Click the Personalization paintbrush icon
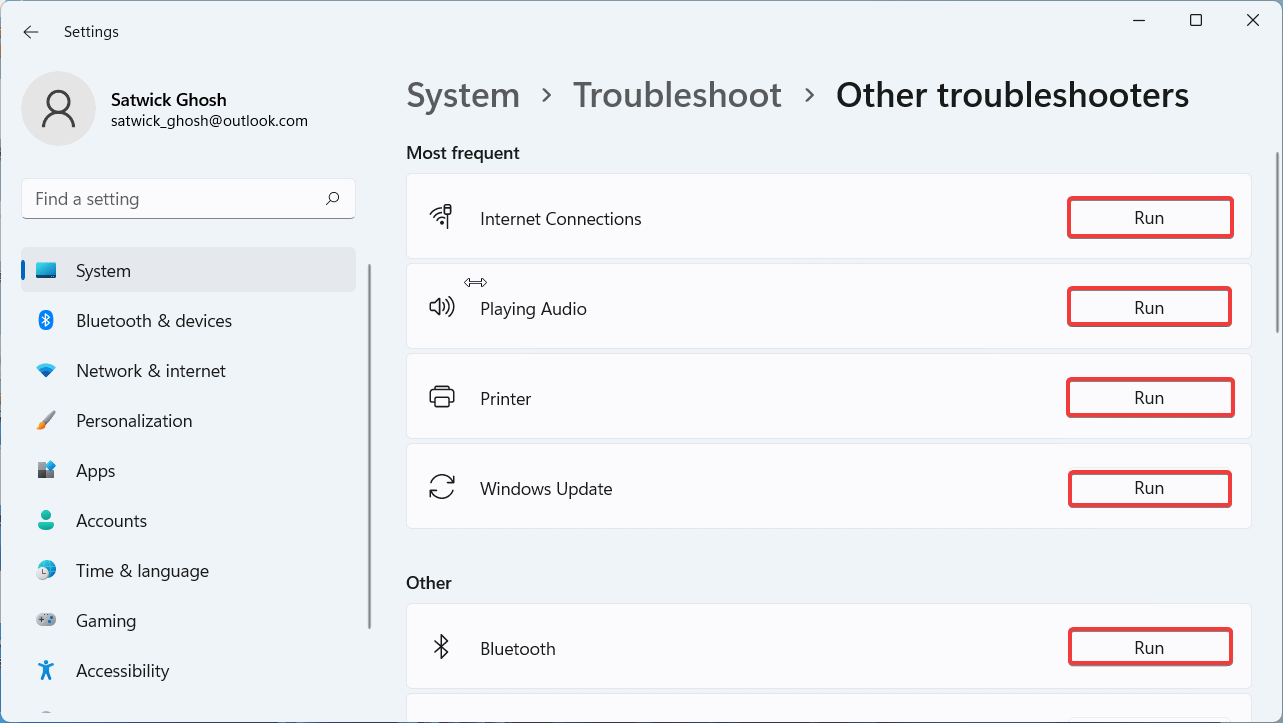The width and height of the screenshot is (1283, 723). coord(46,421)
